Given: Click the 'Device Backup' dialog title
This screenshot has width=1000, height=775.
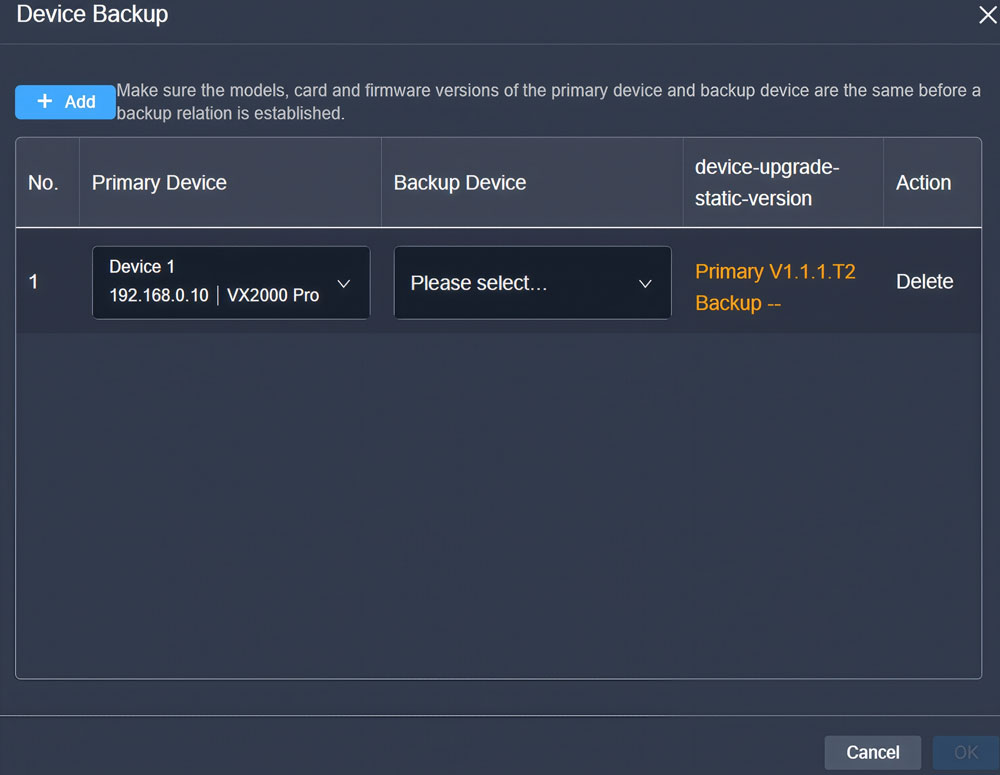Looking at the screenshot, I should (x=92, y=15).
